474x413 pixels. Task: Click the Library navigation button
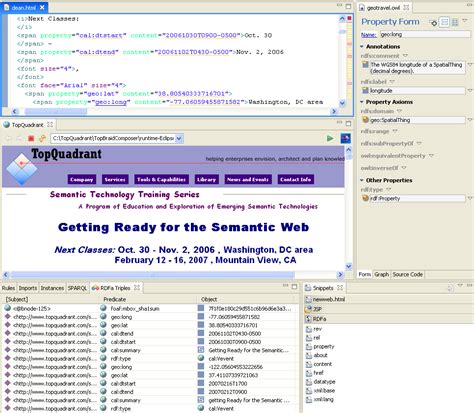(x=206, y=179)
